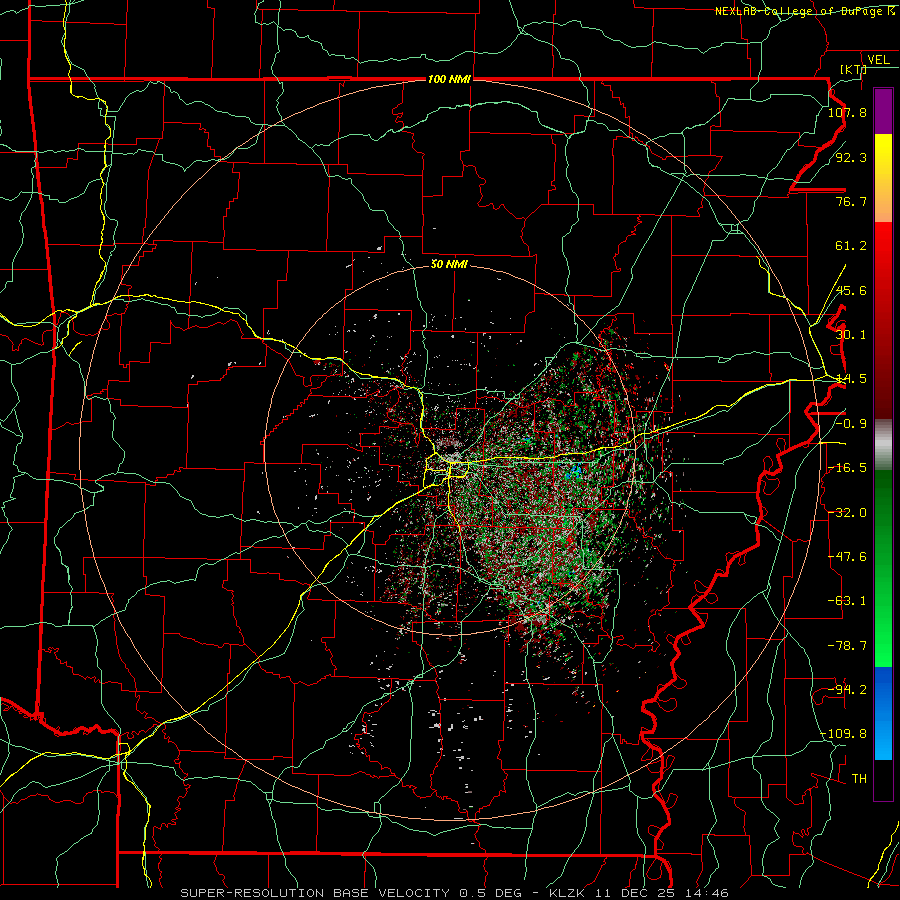Click the 61.2 value on velocity scale
900x900 pixels.
pos(851,246)
